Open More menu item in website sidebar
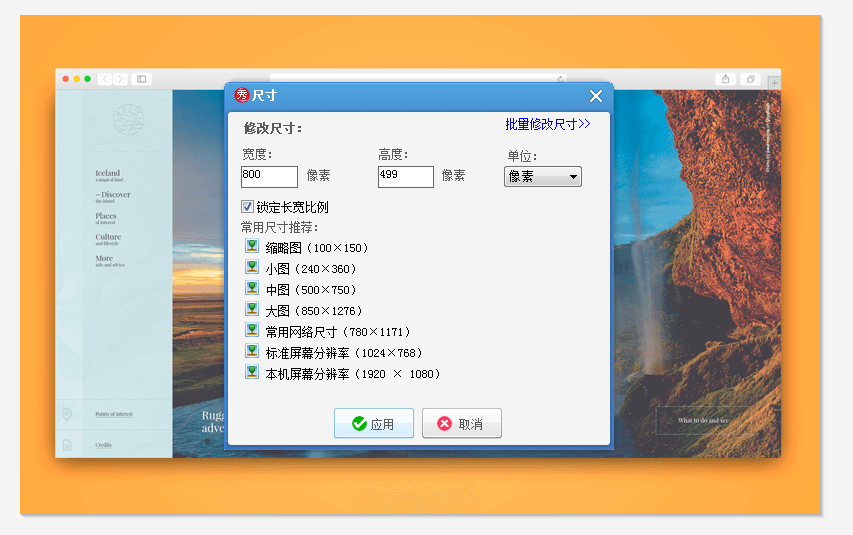Image resolution: width=853 pixels, height=535 pixels. coord(110,261)
